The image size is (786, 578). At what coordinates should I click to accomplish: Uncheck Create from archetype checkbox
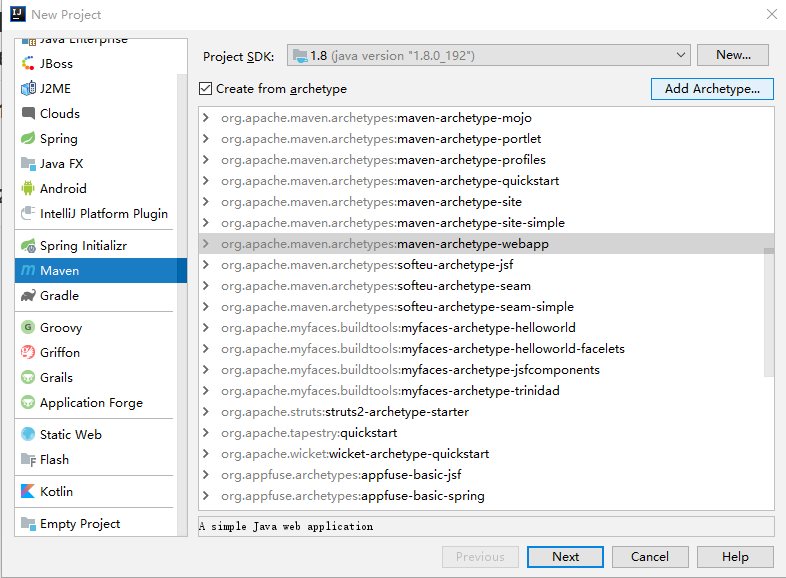[205, 89]
